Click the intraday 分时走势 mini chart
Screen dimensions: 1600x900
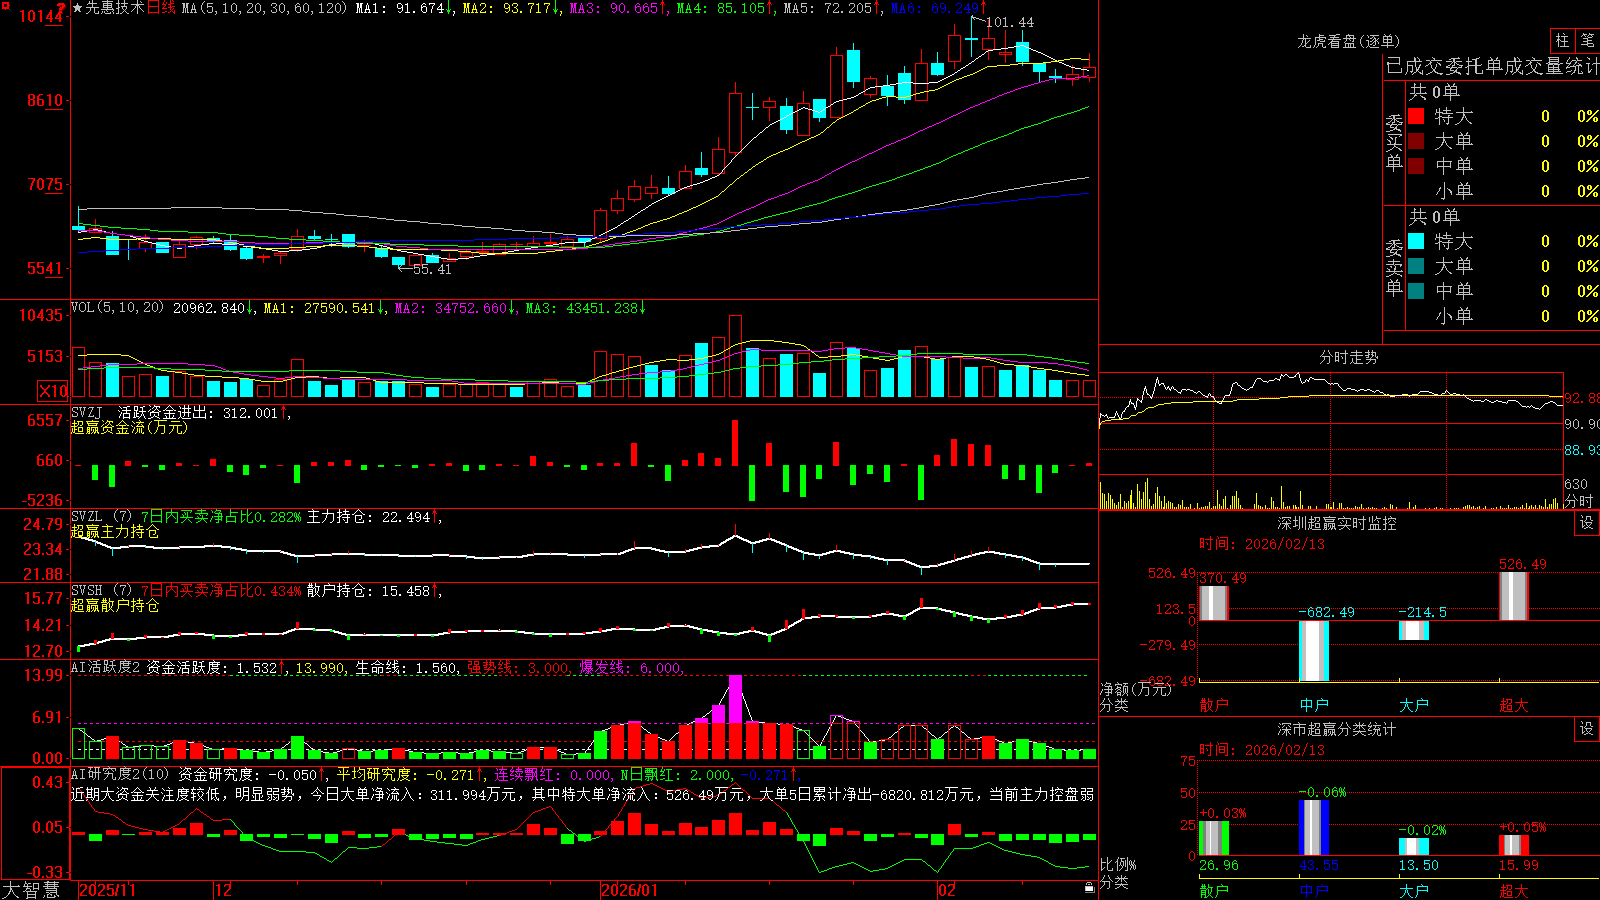click(1331, 440)
